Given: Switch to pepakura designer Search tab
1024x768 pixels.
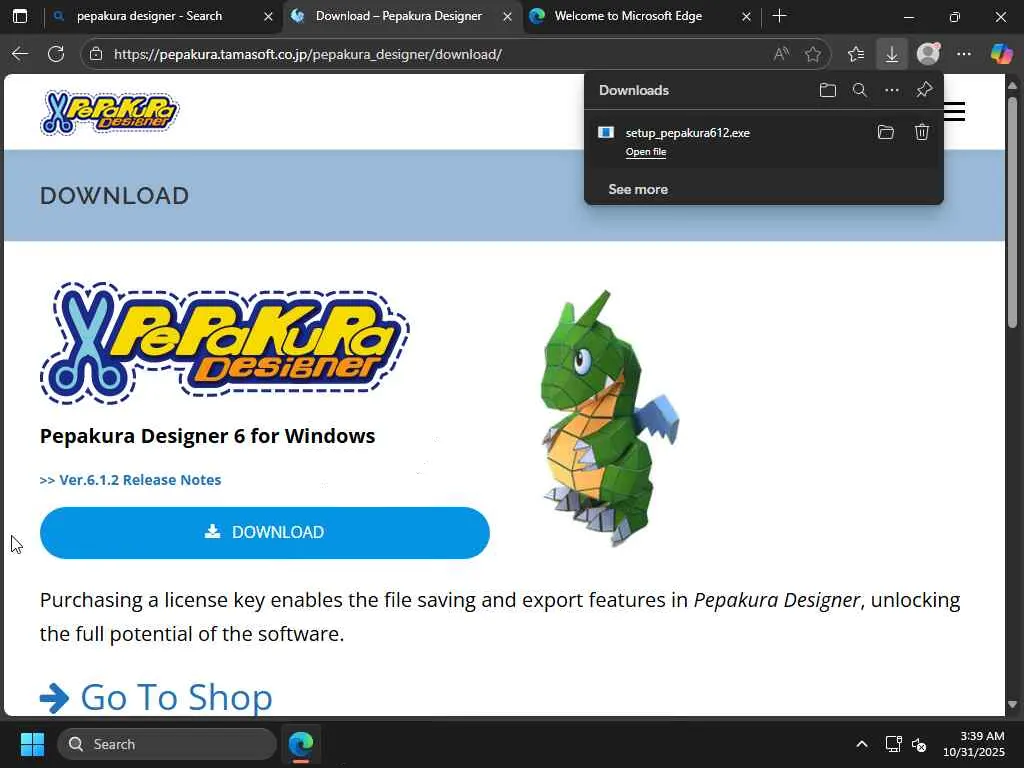Looking at the screenshot, I should [x=150, y=16].
